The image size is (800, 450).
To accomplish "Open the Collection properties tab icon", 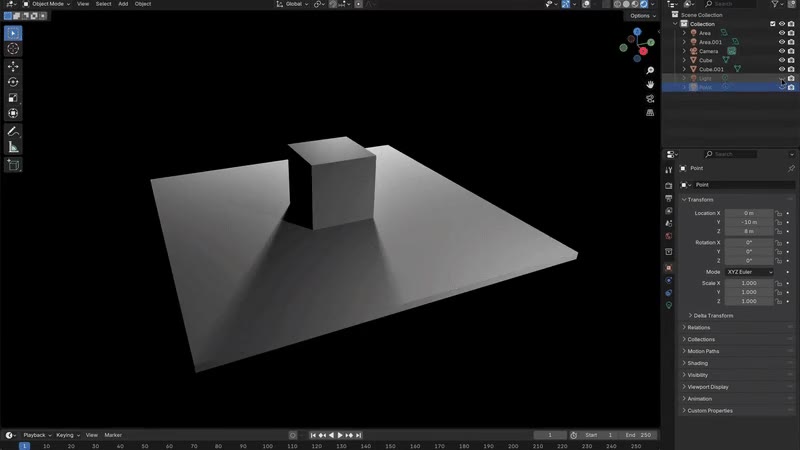I will coord(668,252).
